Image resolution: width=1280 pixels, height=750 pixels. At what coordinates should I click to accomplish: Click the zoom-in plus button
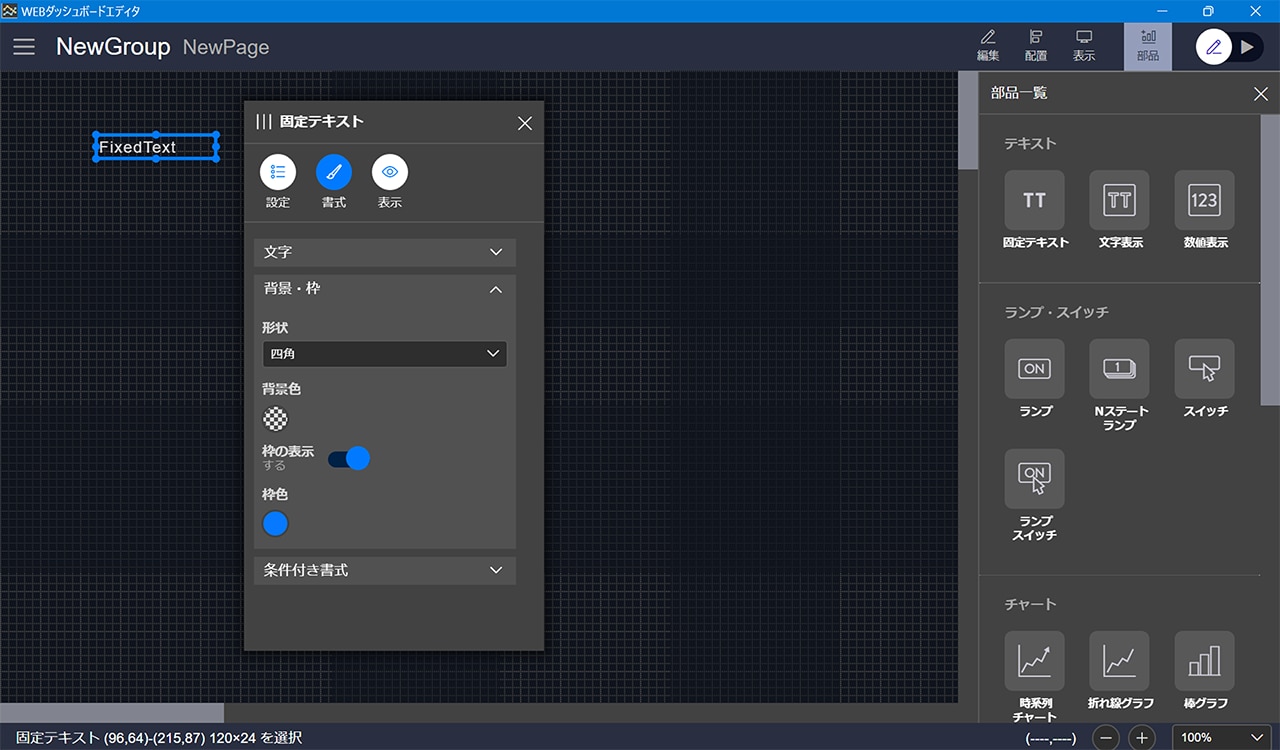[1142, 738]
